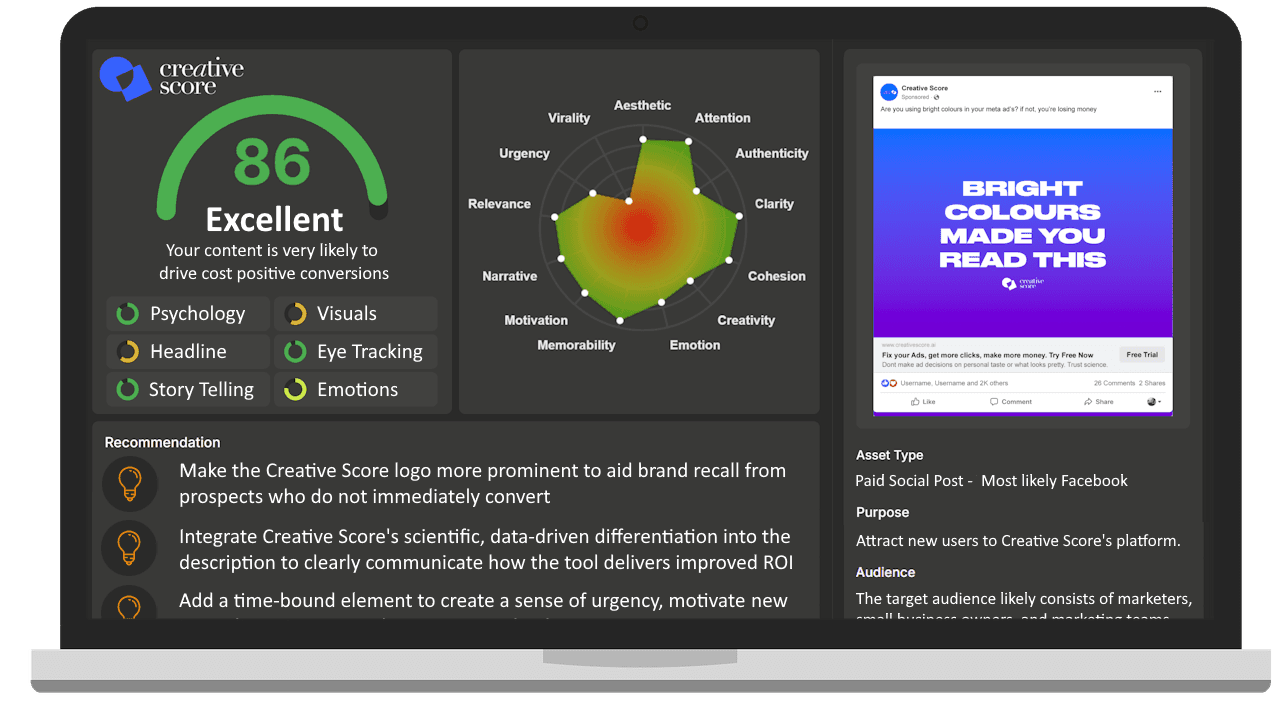Select the Cohesion label on the radar chart

(x=777, y=276)
